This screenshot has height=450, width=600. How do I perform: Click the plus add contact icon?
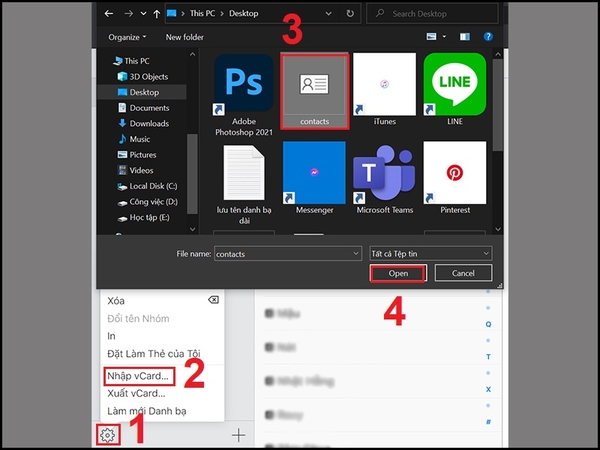tap(239, 435)
